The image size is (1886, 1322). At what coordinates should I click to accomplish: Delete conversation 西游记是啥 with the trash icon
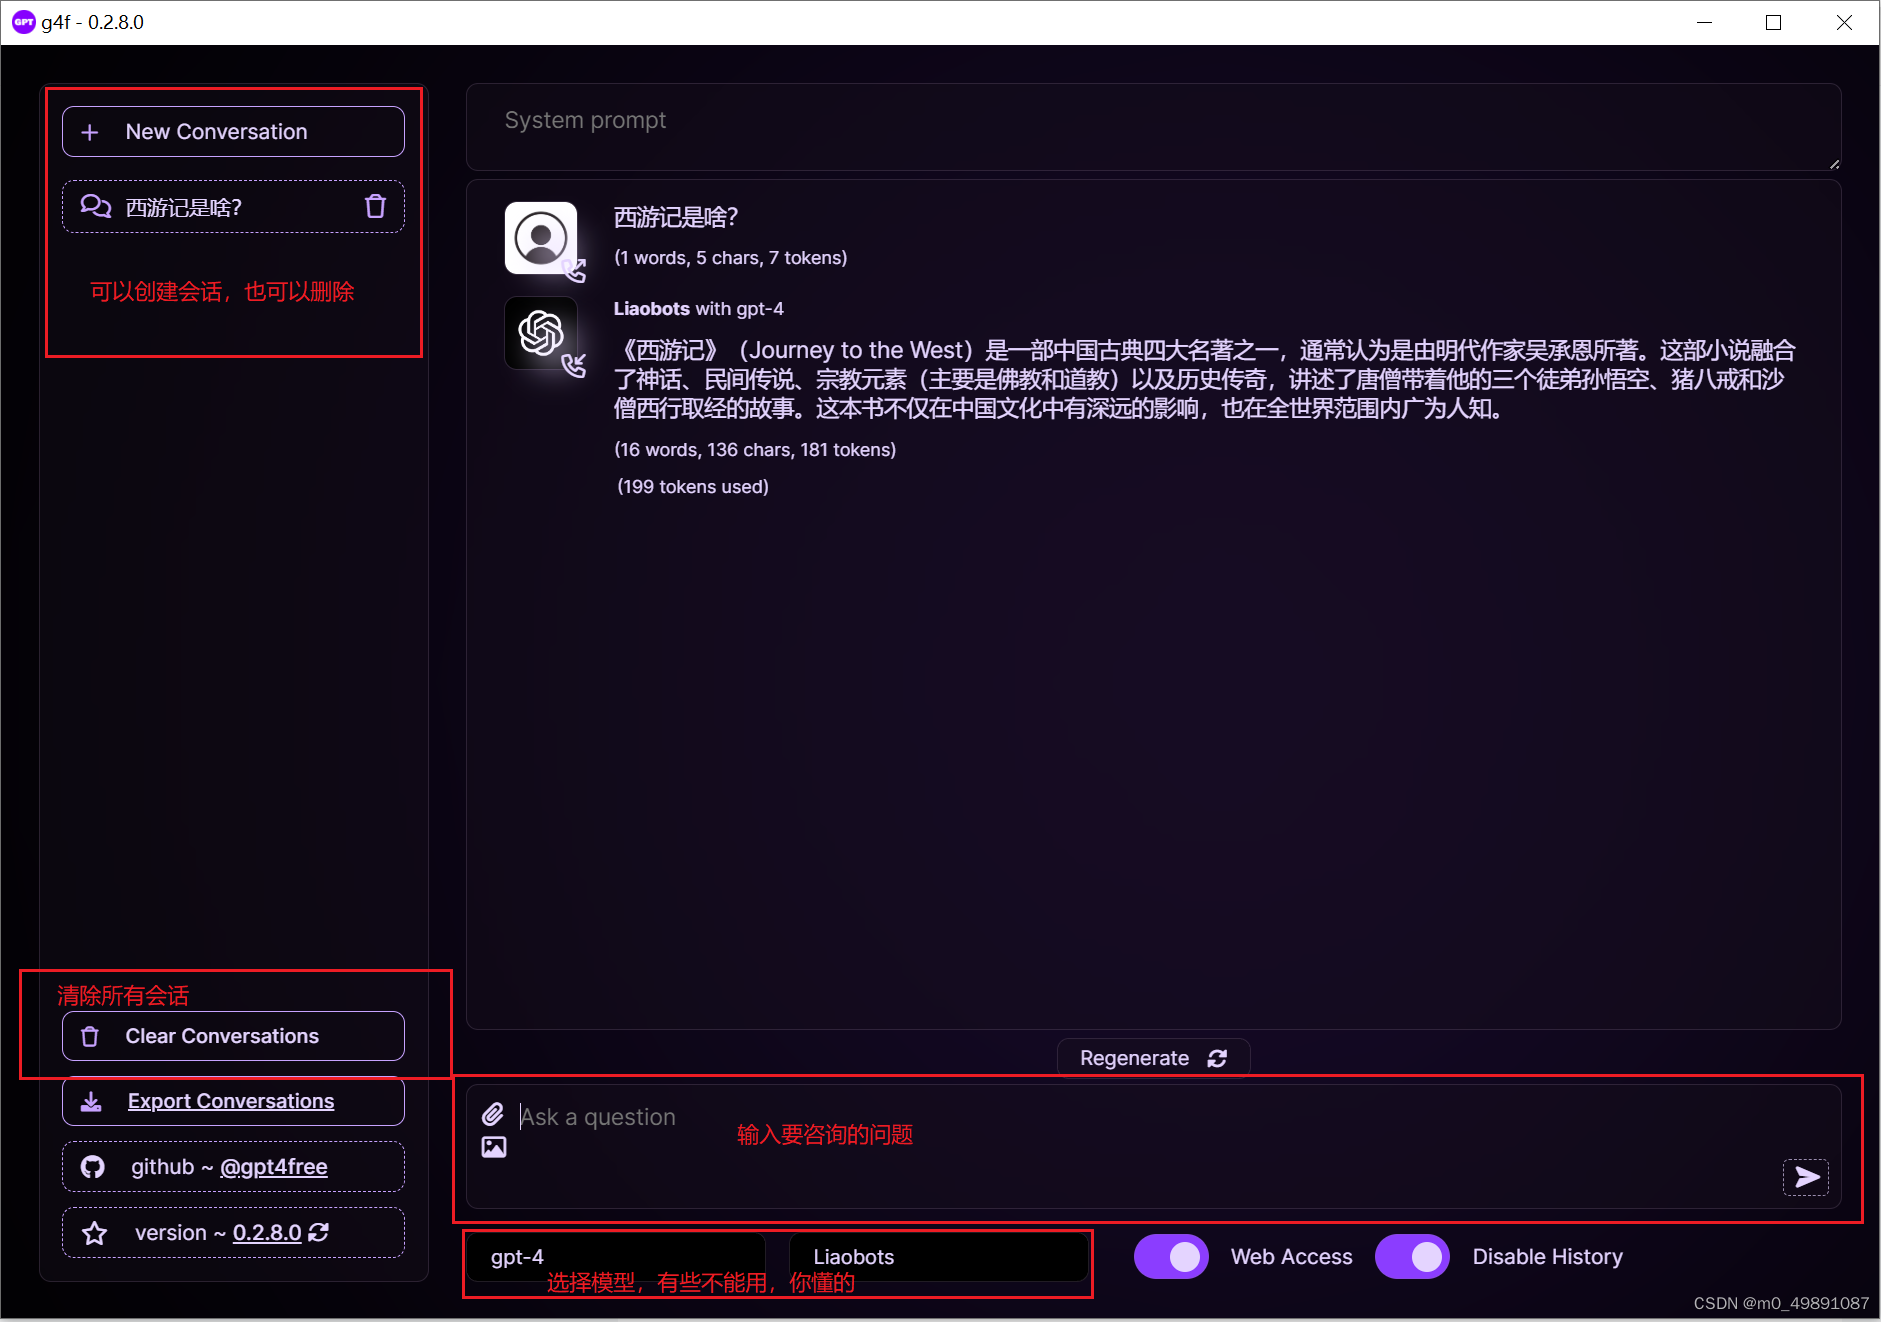click(375, 206)
